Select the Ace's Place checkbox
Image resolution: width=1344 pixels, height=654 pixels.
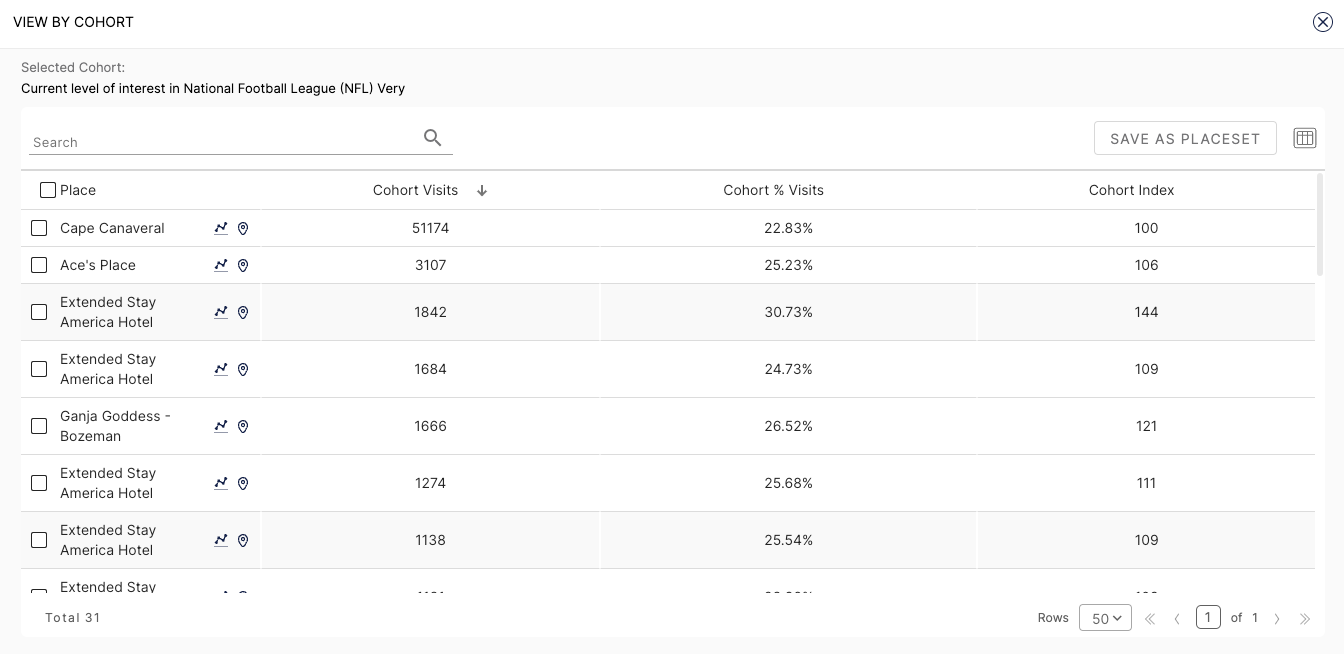39,265
